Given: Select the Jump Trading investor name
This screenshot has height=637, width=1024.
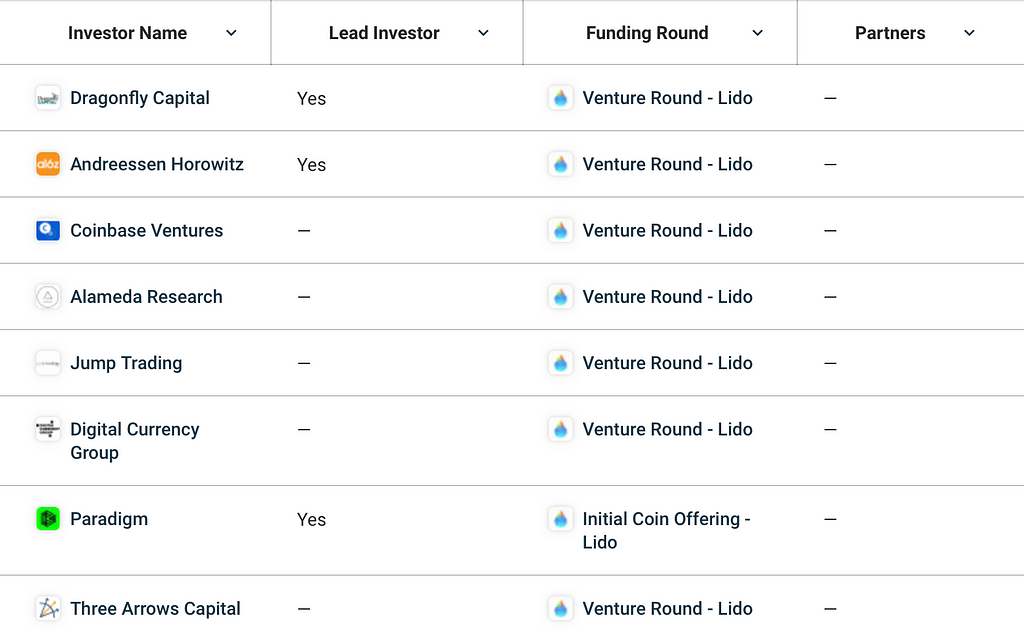Looking at the screenshot, I should coord(126,363).
